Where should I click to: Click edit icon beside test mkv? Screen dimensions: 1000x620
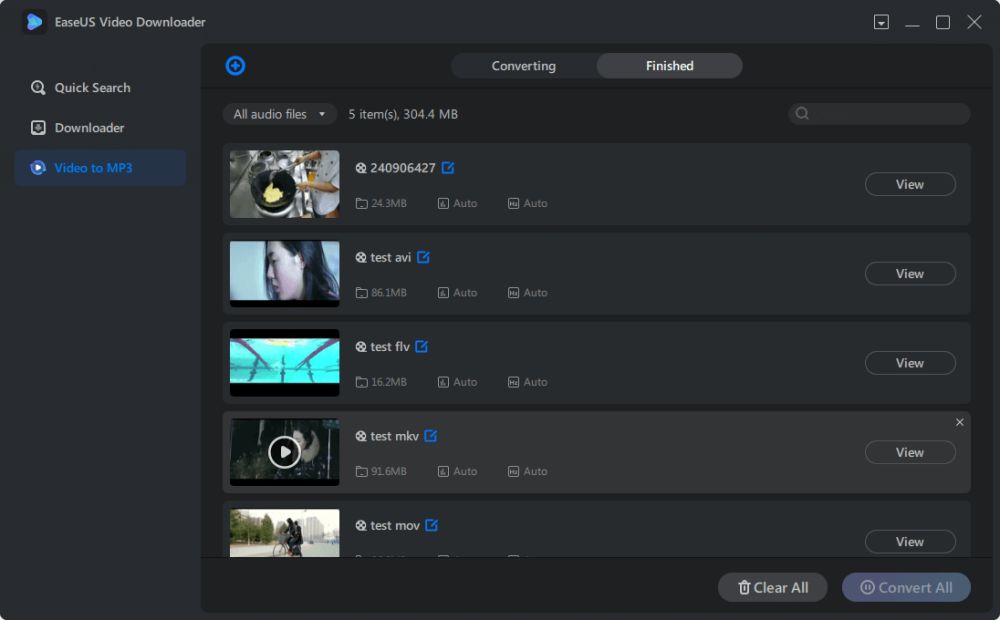coord(430,436)
